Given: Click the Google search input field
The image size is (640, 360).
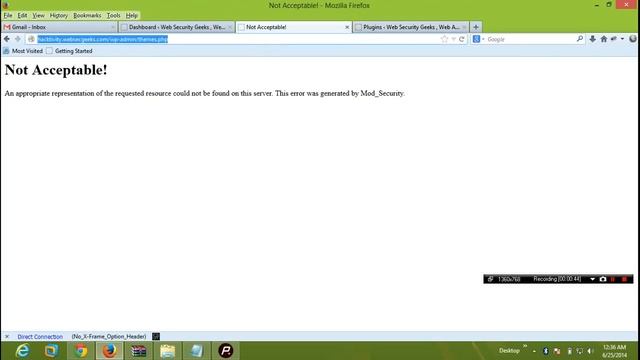Looking at the screenshot, I should tap(531, 39).
